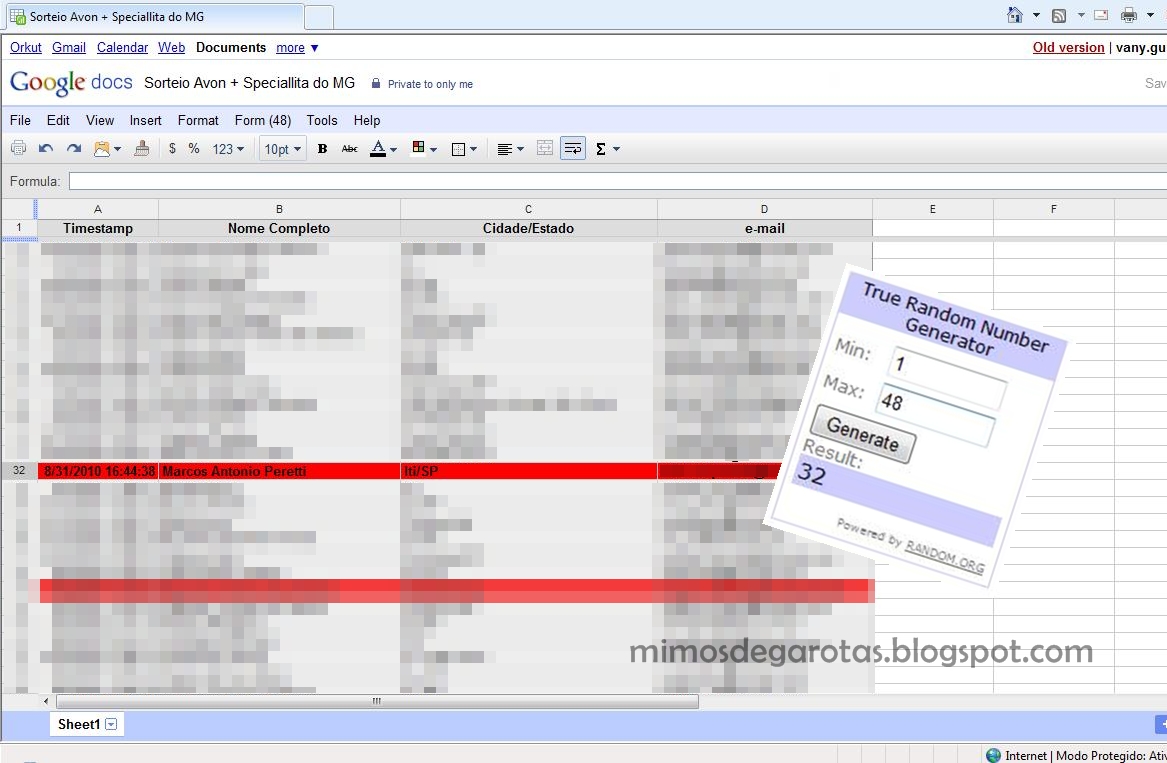Open the Help menu

[367, 121]
